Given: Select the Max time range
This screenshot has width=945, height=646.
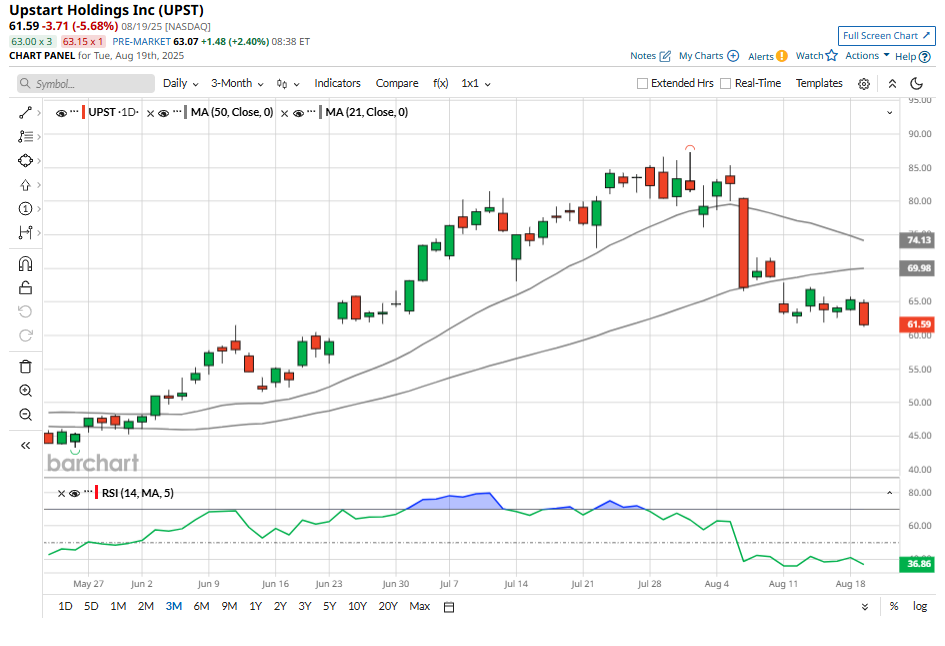Looking at the screenshot, I should (x=419, y=606).
